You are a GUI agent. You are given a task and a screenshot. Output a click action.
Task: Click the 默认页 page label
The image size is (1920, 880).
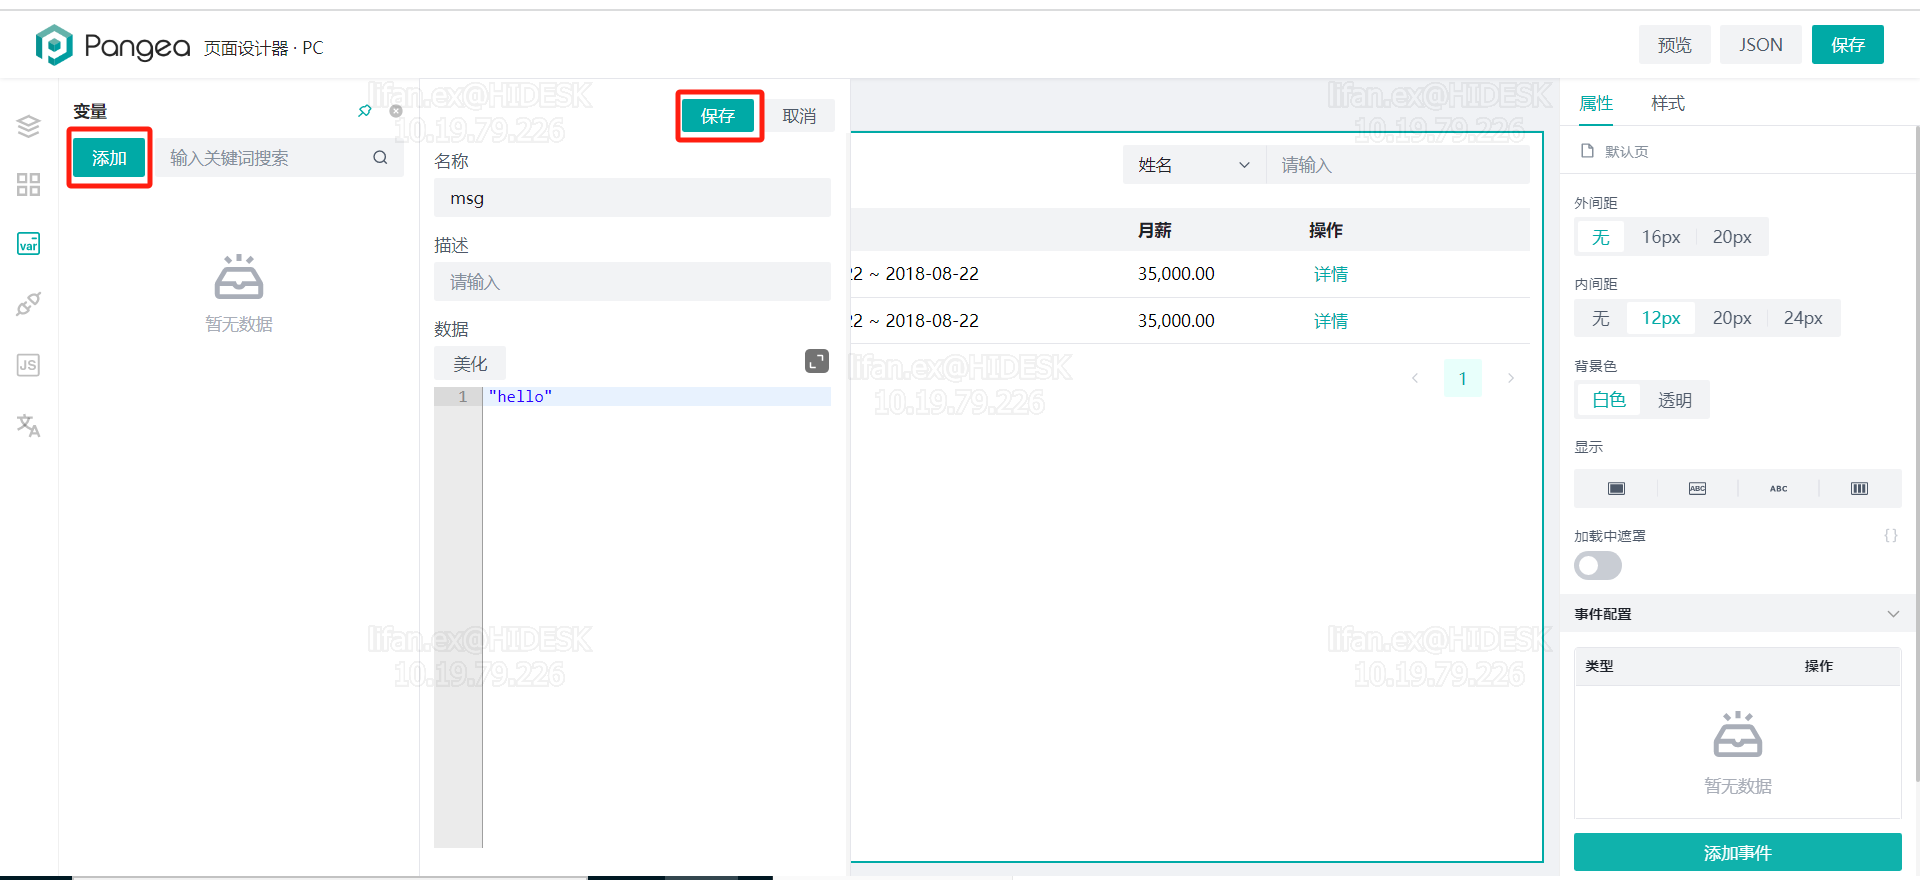(x=1627, y=151)
